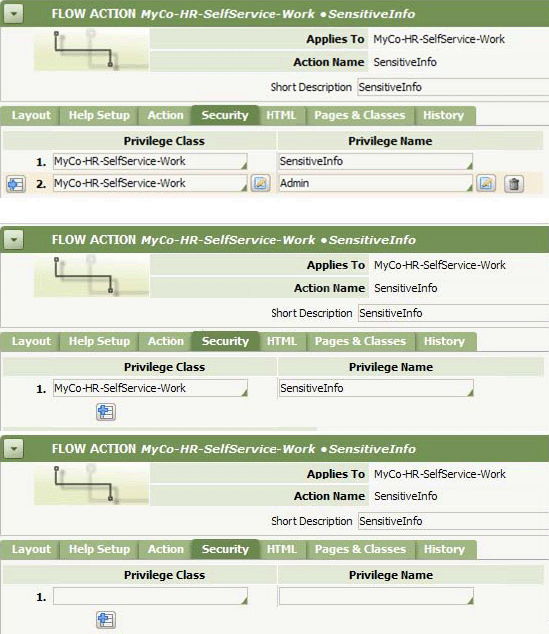Click the flow action diagram image in the top panel

pyautogui.click(x=91, y=50)
